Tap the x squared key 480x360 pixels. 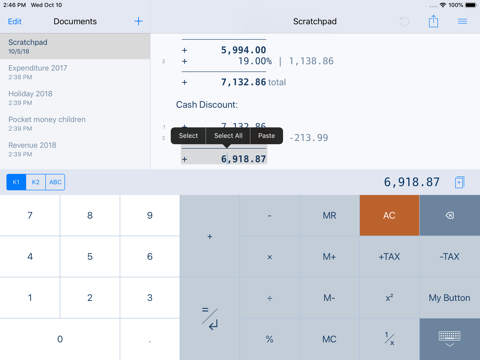click(x=389, y=298)
